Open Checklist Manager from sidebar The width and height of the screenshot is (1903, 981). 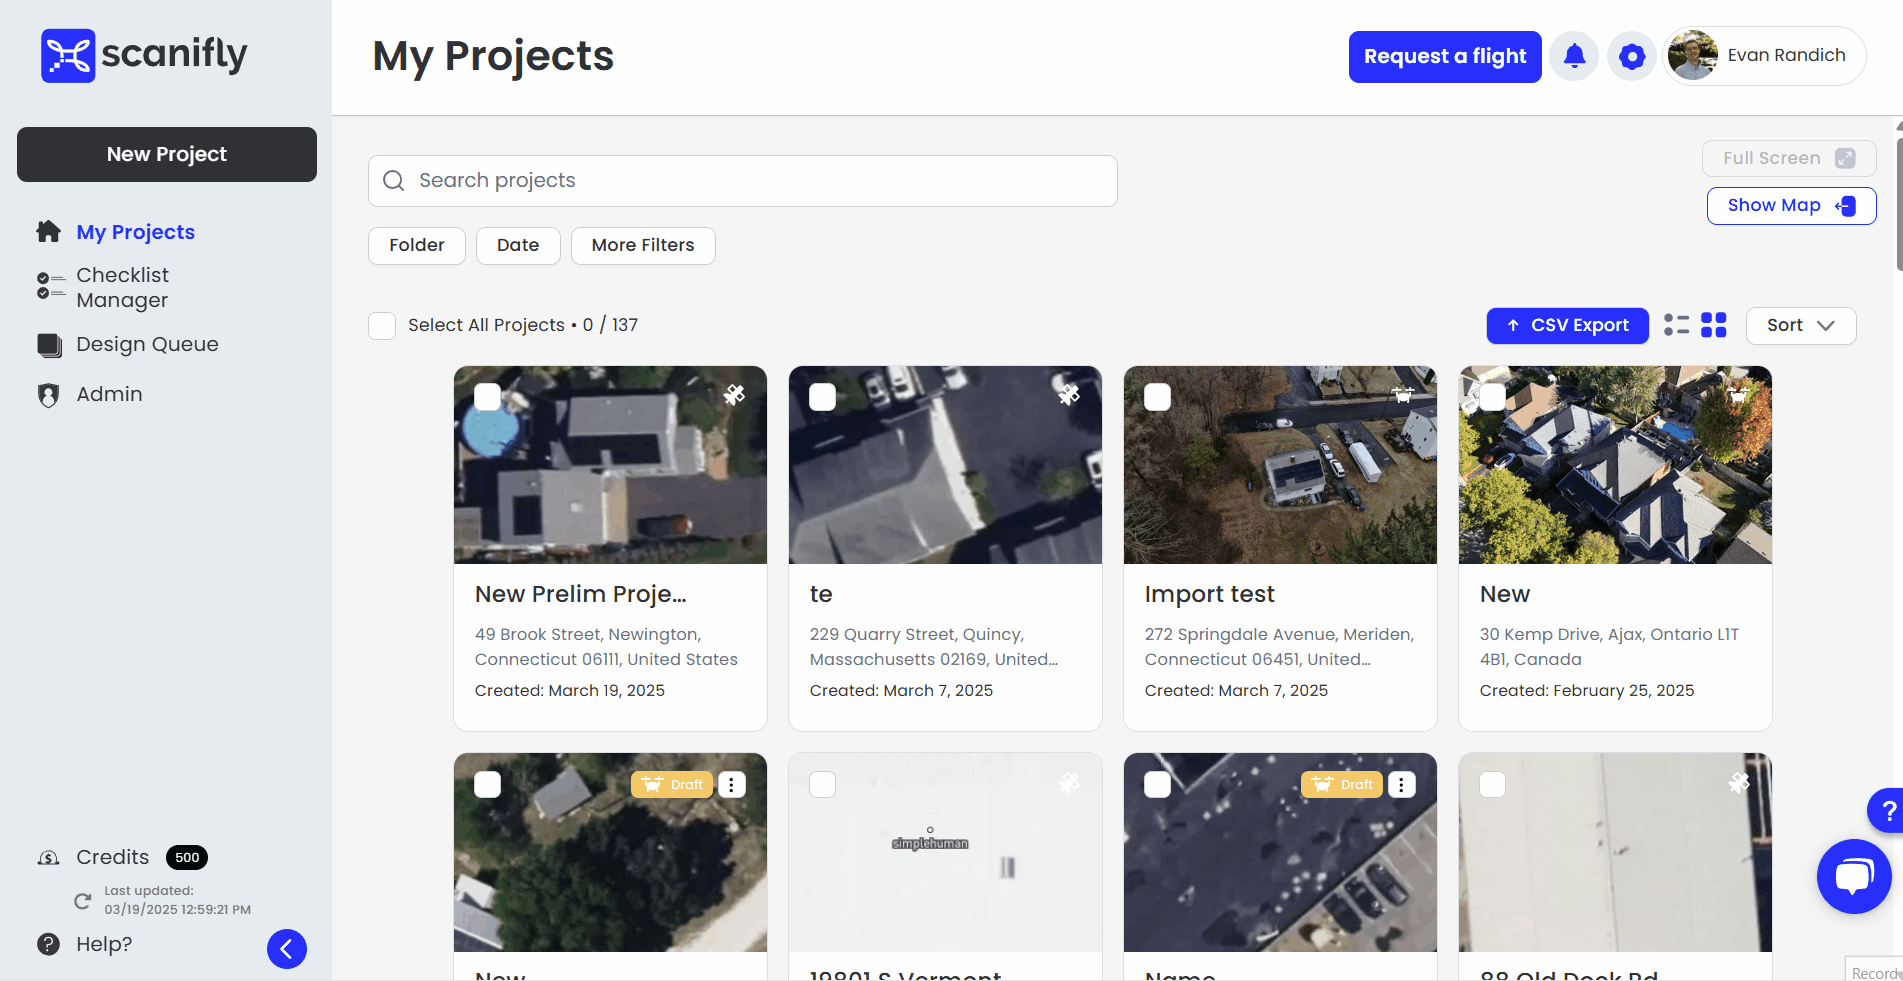(122, 287)
